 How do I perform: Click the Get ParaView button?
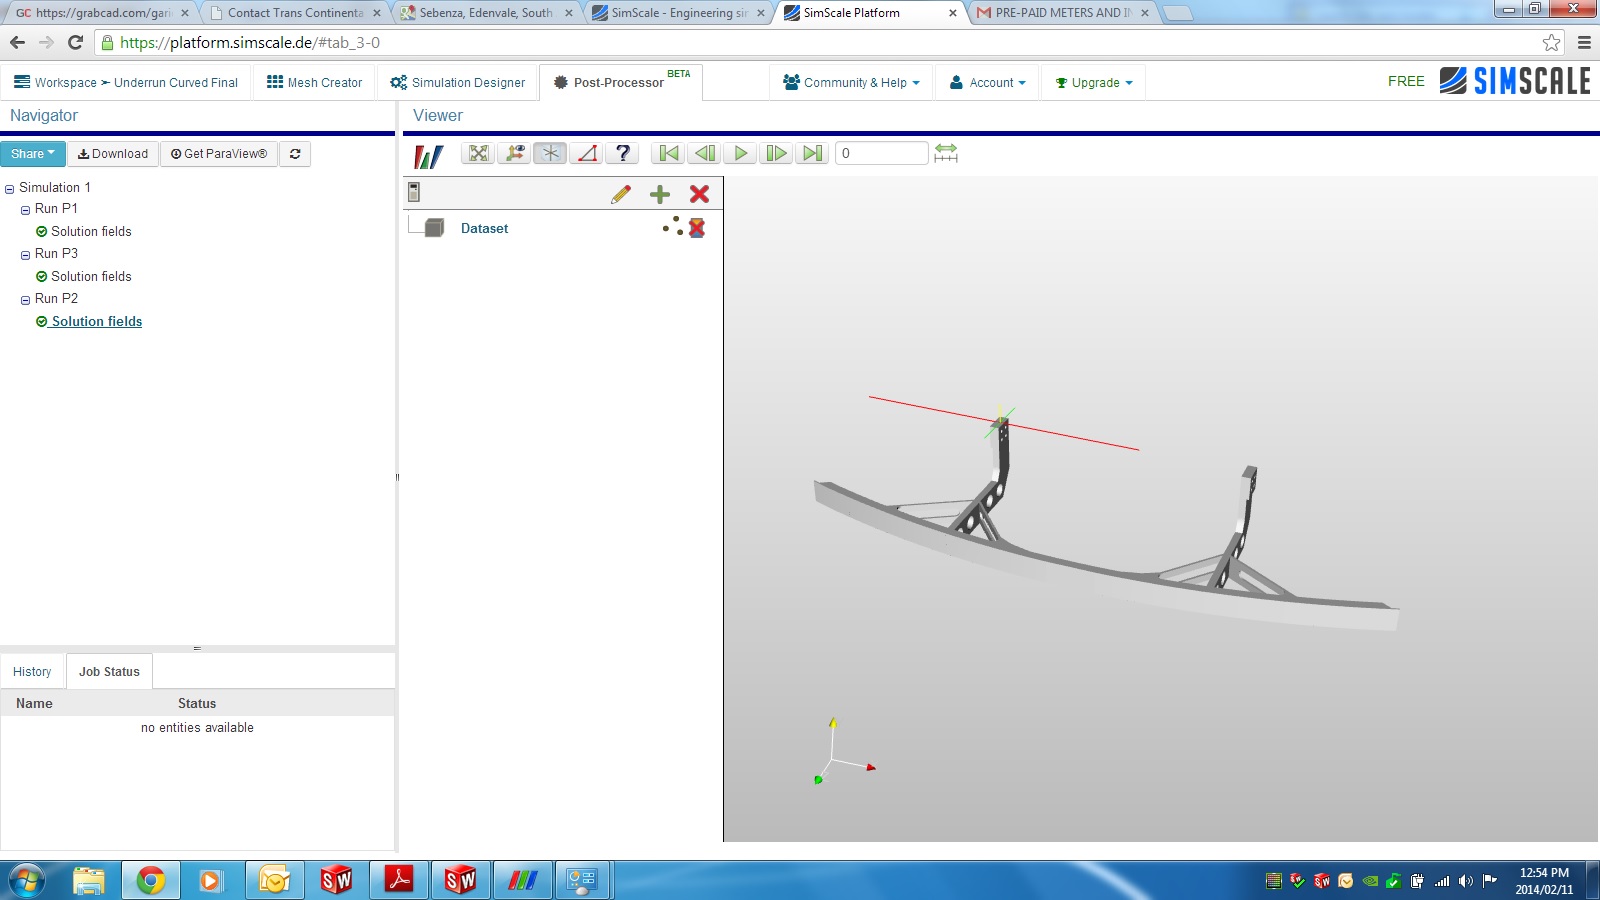[x=219, y=154]
